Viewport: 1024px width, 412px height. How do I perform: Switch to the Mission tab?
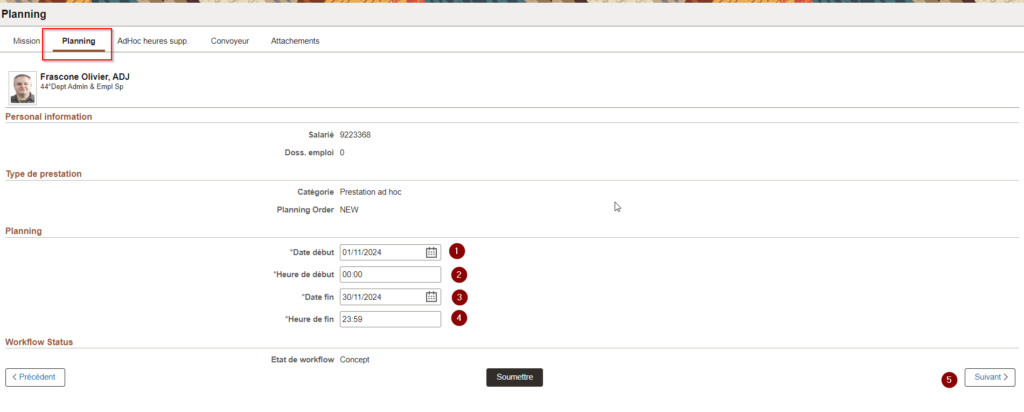tap(27, 41)
